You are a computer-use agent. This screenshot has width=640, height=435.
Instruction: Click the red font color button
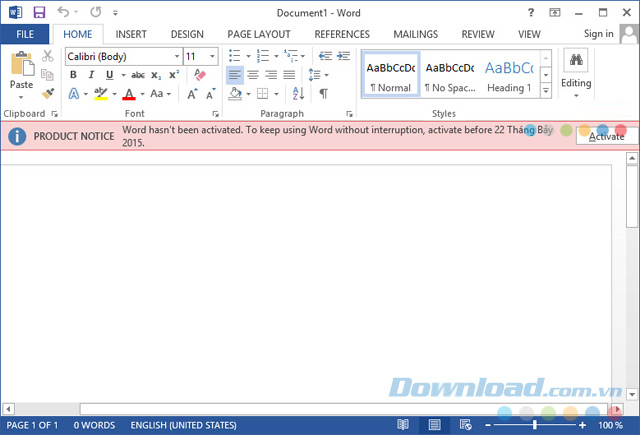(129, 94)
